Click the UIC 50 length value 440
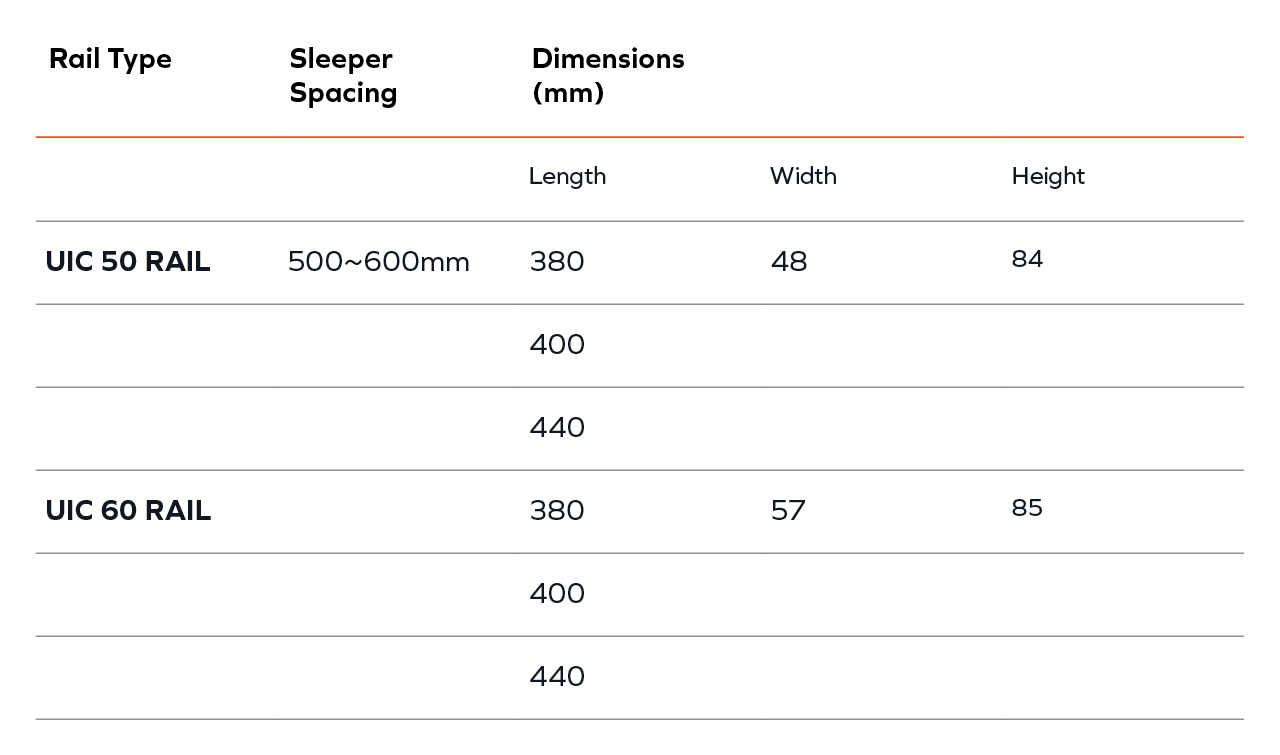Image resolution: width=1280 pixels, height=755 pixels. [x=557, y=428]
